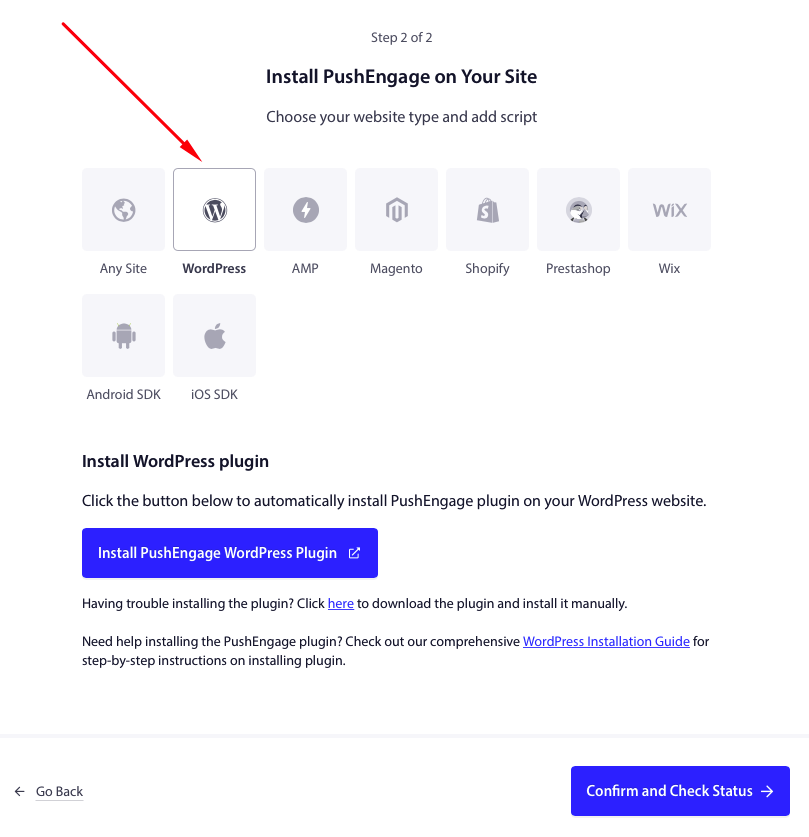Select the Wix logo tile

669,210
